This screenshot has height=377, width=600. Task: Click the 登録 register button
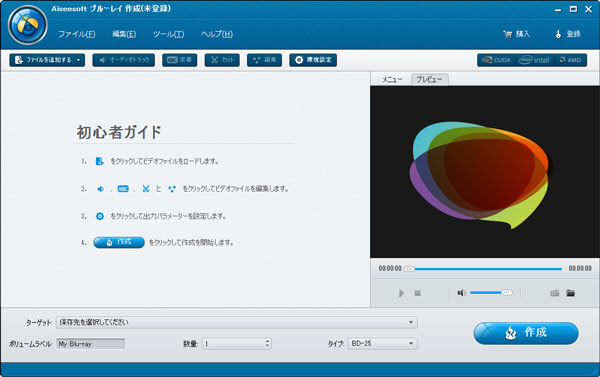click(x=568, y=34)
